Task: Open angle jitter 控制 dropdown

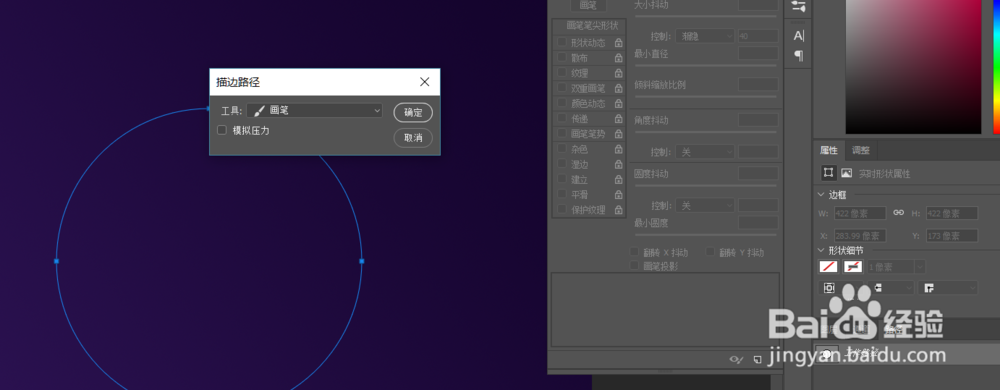Action: point(705,152)
